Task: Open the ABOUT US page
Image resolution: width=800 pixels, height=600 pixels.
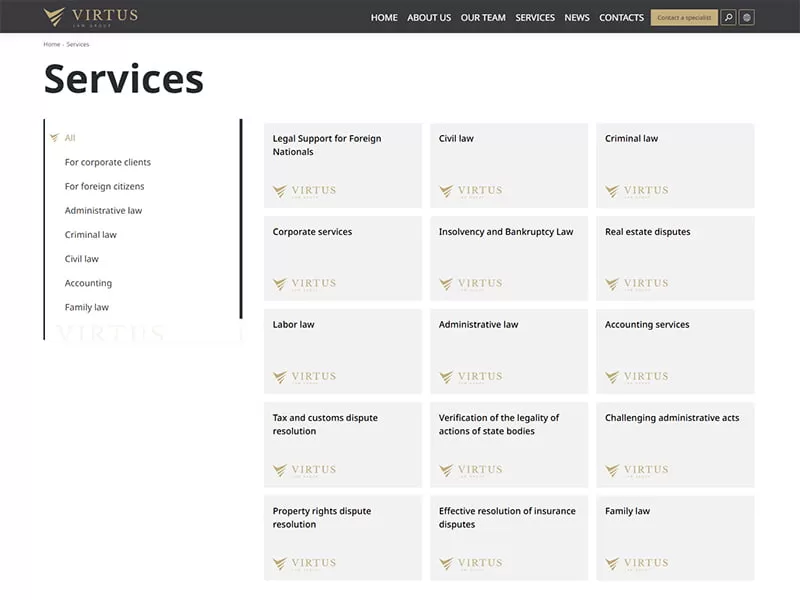Action: 429,17
